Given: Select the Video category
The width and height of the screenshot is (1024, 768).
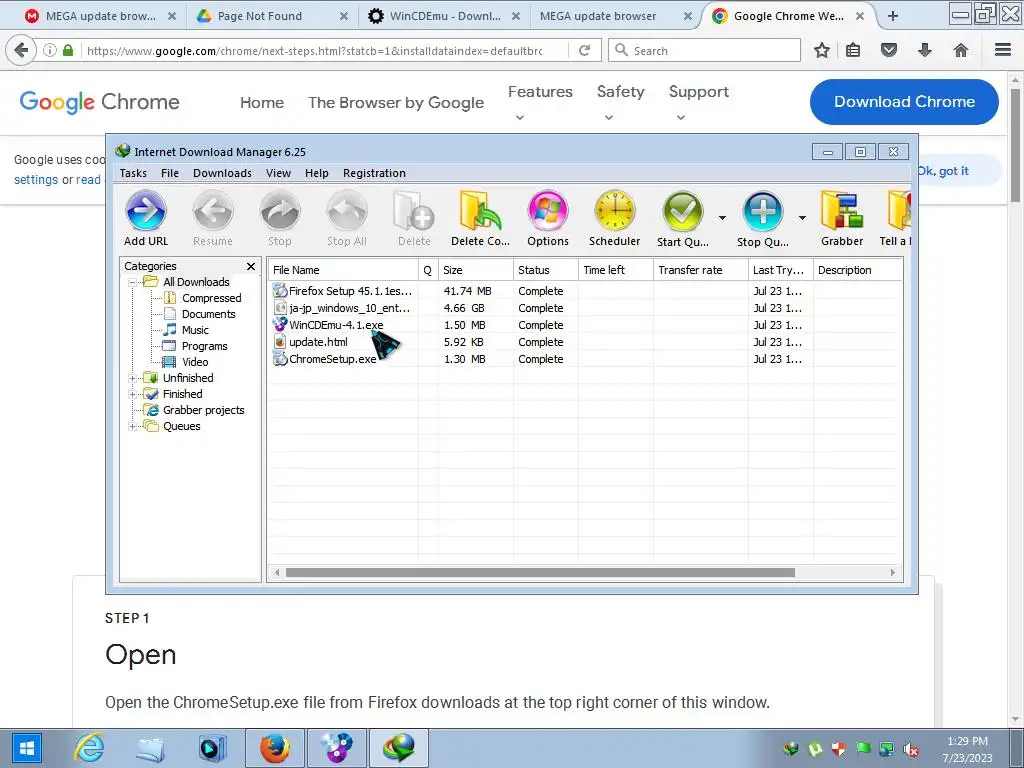Looking at the screenshot, I should (x=195, y=362).
